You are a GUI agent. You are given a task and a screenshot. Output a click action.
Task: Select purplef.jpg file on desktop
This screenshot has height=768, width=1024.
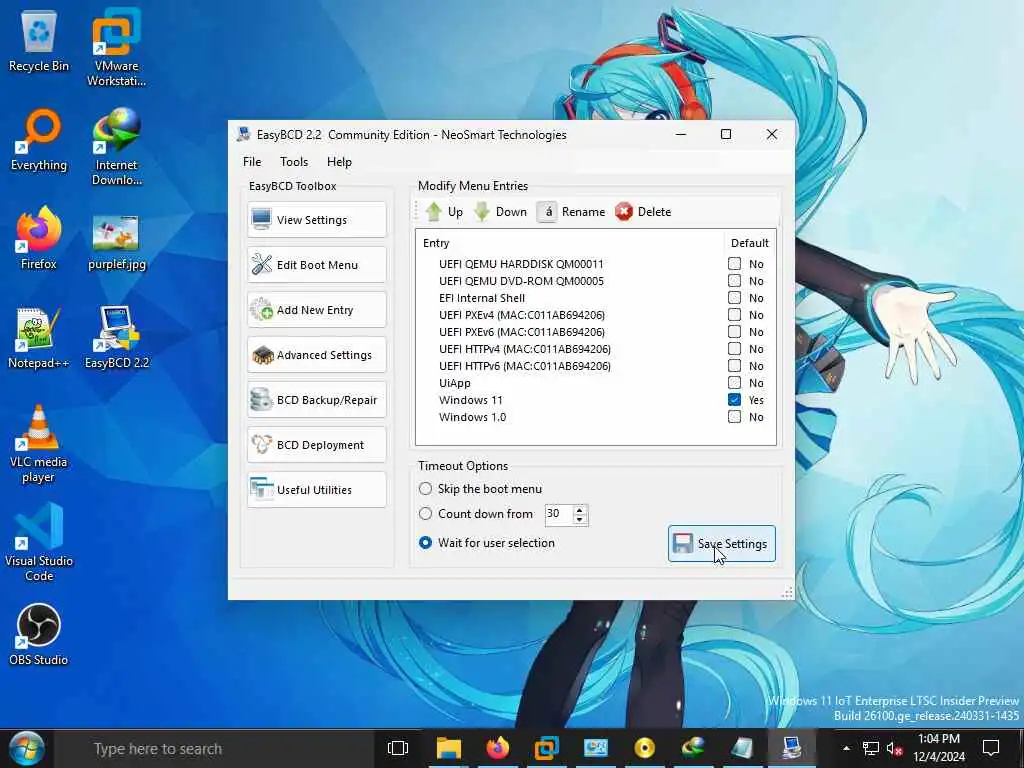116,242
